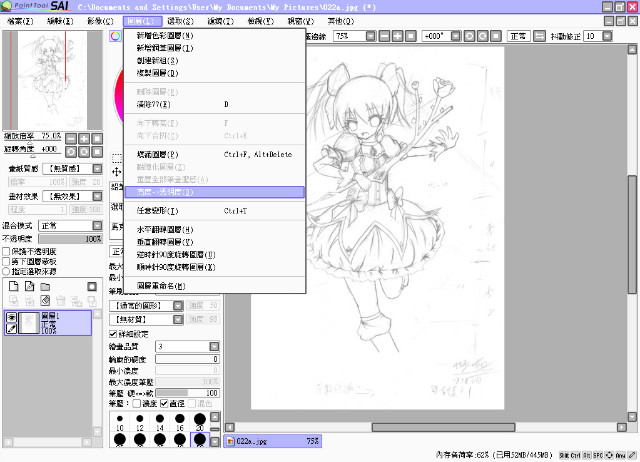
Task: Open the 畫材效果 dropdown
Action: coord(97,196)
